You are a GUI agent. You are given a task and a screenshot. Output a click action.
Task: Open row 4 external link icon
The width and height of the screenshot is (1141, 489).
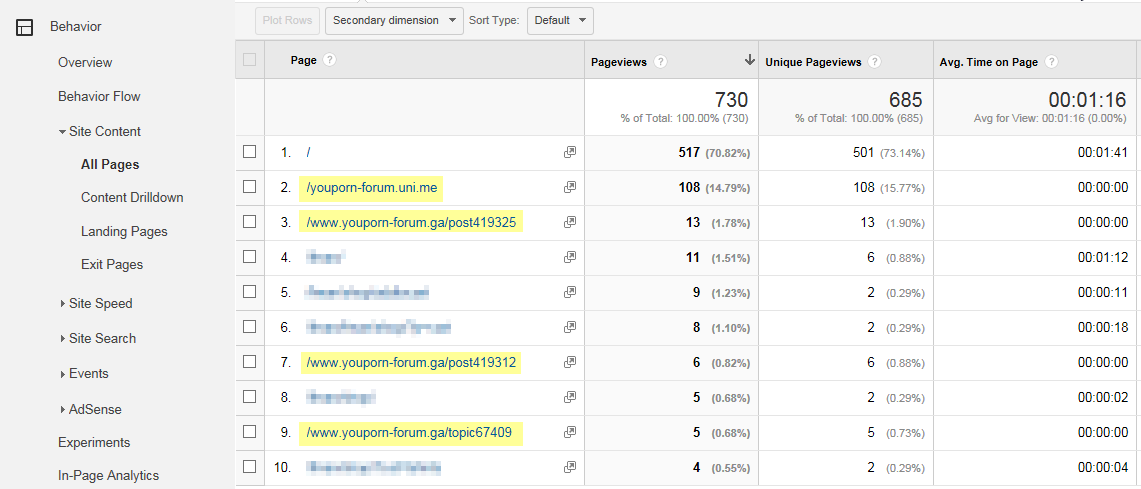click(570, 257)
